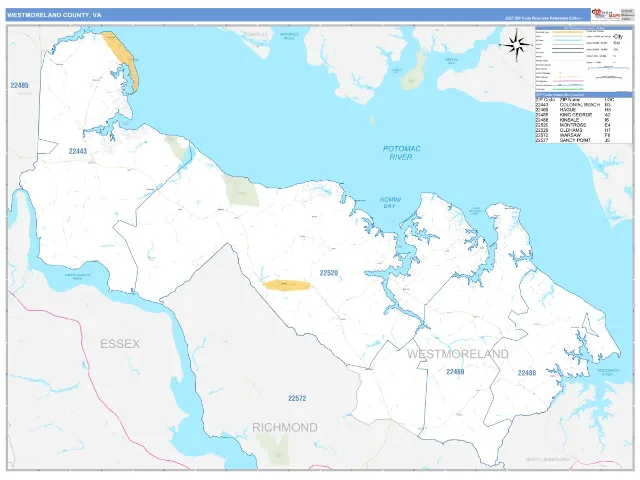Click the 'NORTHUMBERLAND' label at bottom right
This screenshot has width=640, height=480.
547,459
